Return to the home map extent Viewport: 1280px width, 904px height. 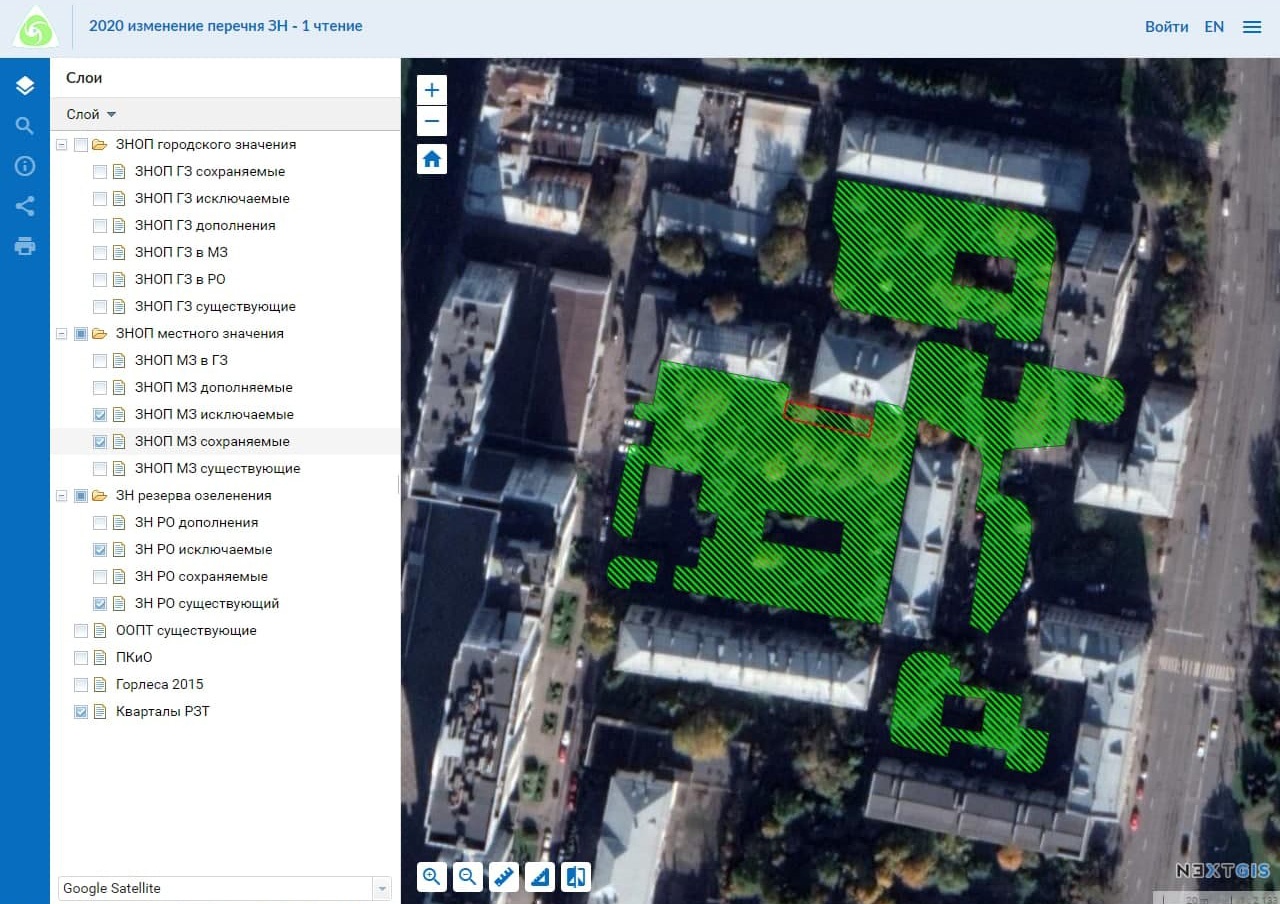coord(432,159)
